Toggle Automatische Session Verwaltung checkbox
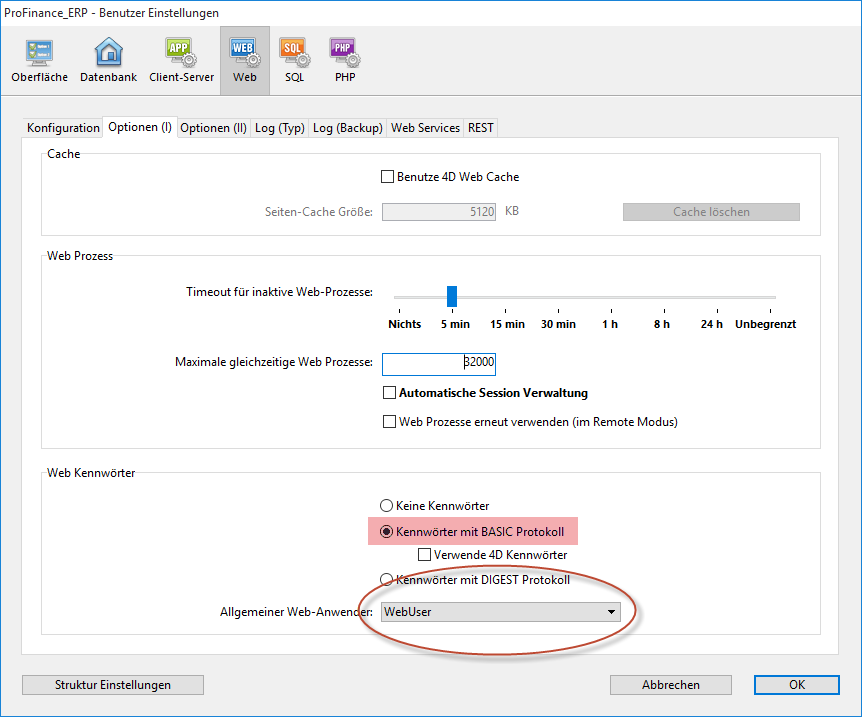This screenshot has width=862, height=717. point(391,393)
